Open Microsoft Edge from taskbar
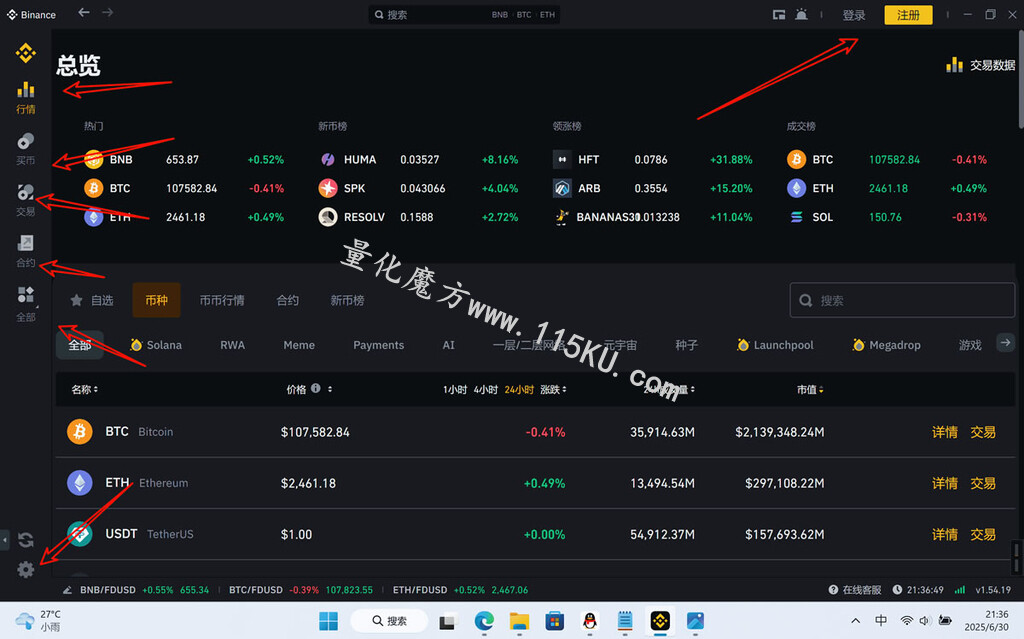 pos(484,621)
